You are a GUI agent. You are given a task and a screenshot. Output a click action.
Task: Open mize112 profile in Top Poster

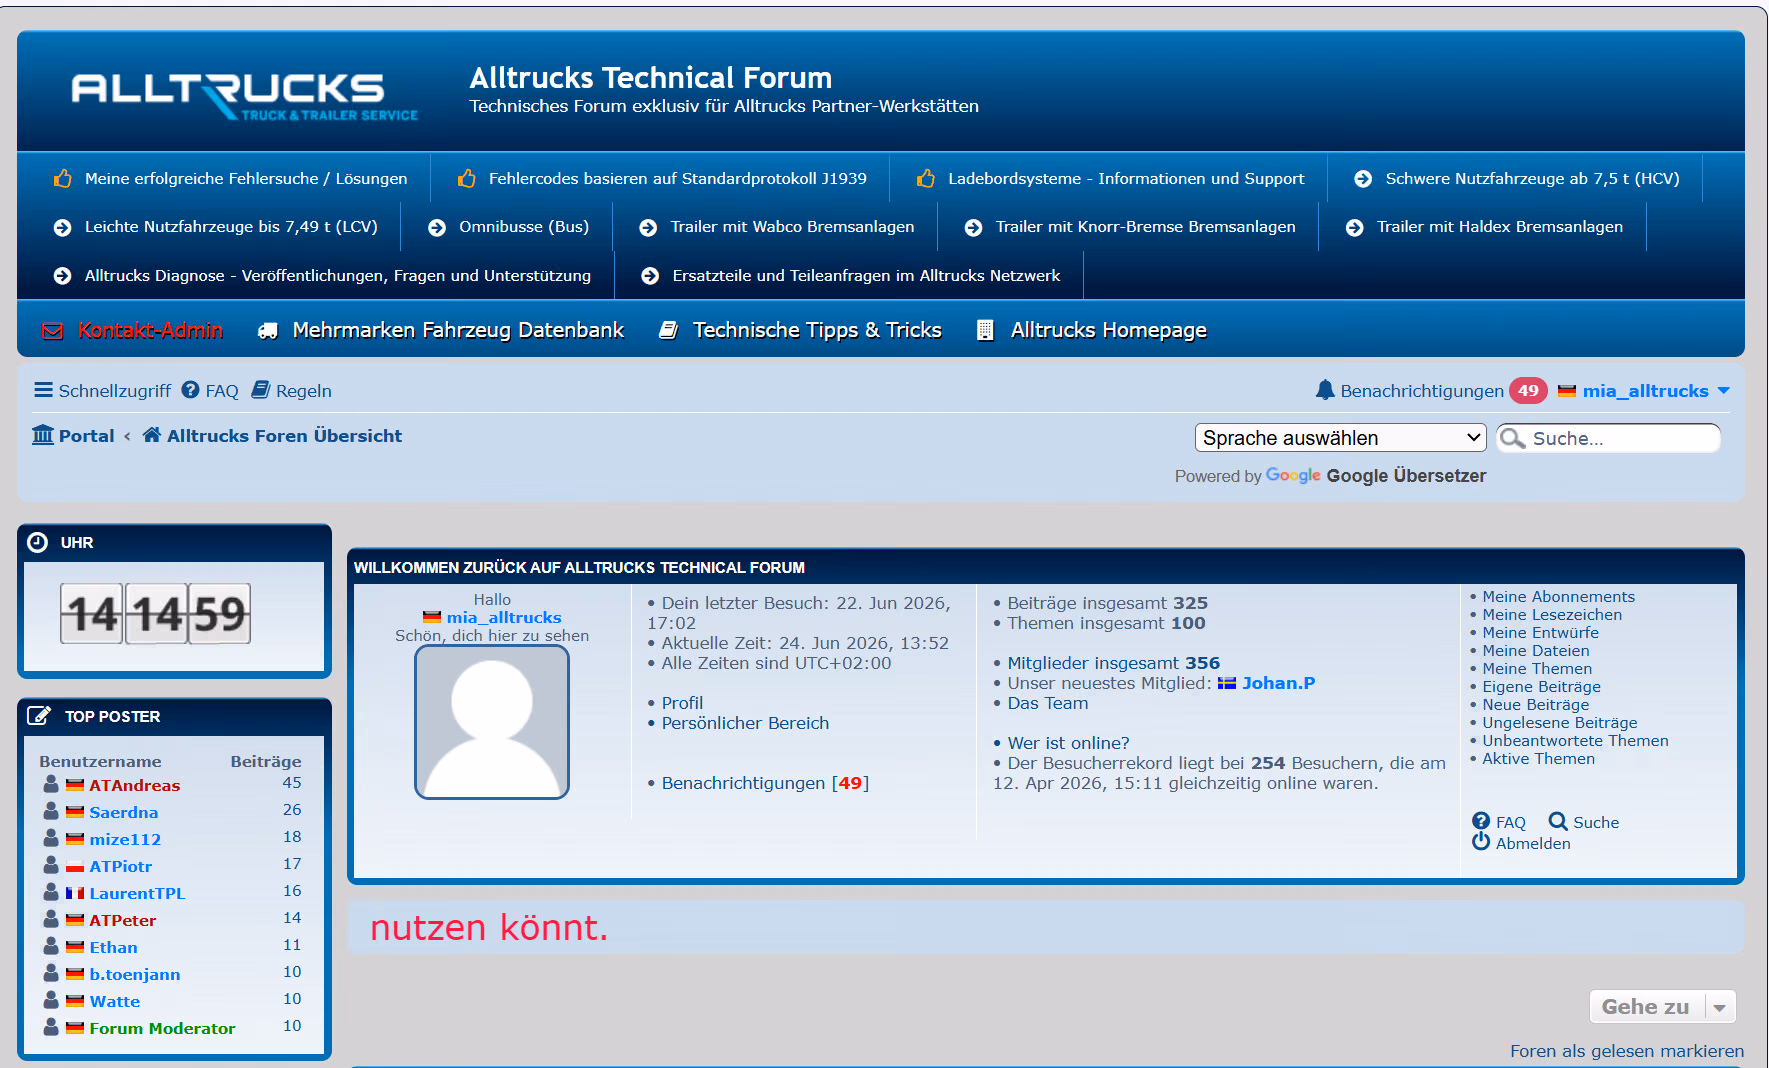pyautogui.click(x=125, y=840)
